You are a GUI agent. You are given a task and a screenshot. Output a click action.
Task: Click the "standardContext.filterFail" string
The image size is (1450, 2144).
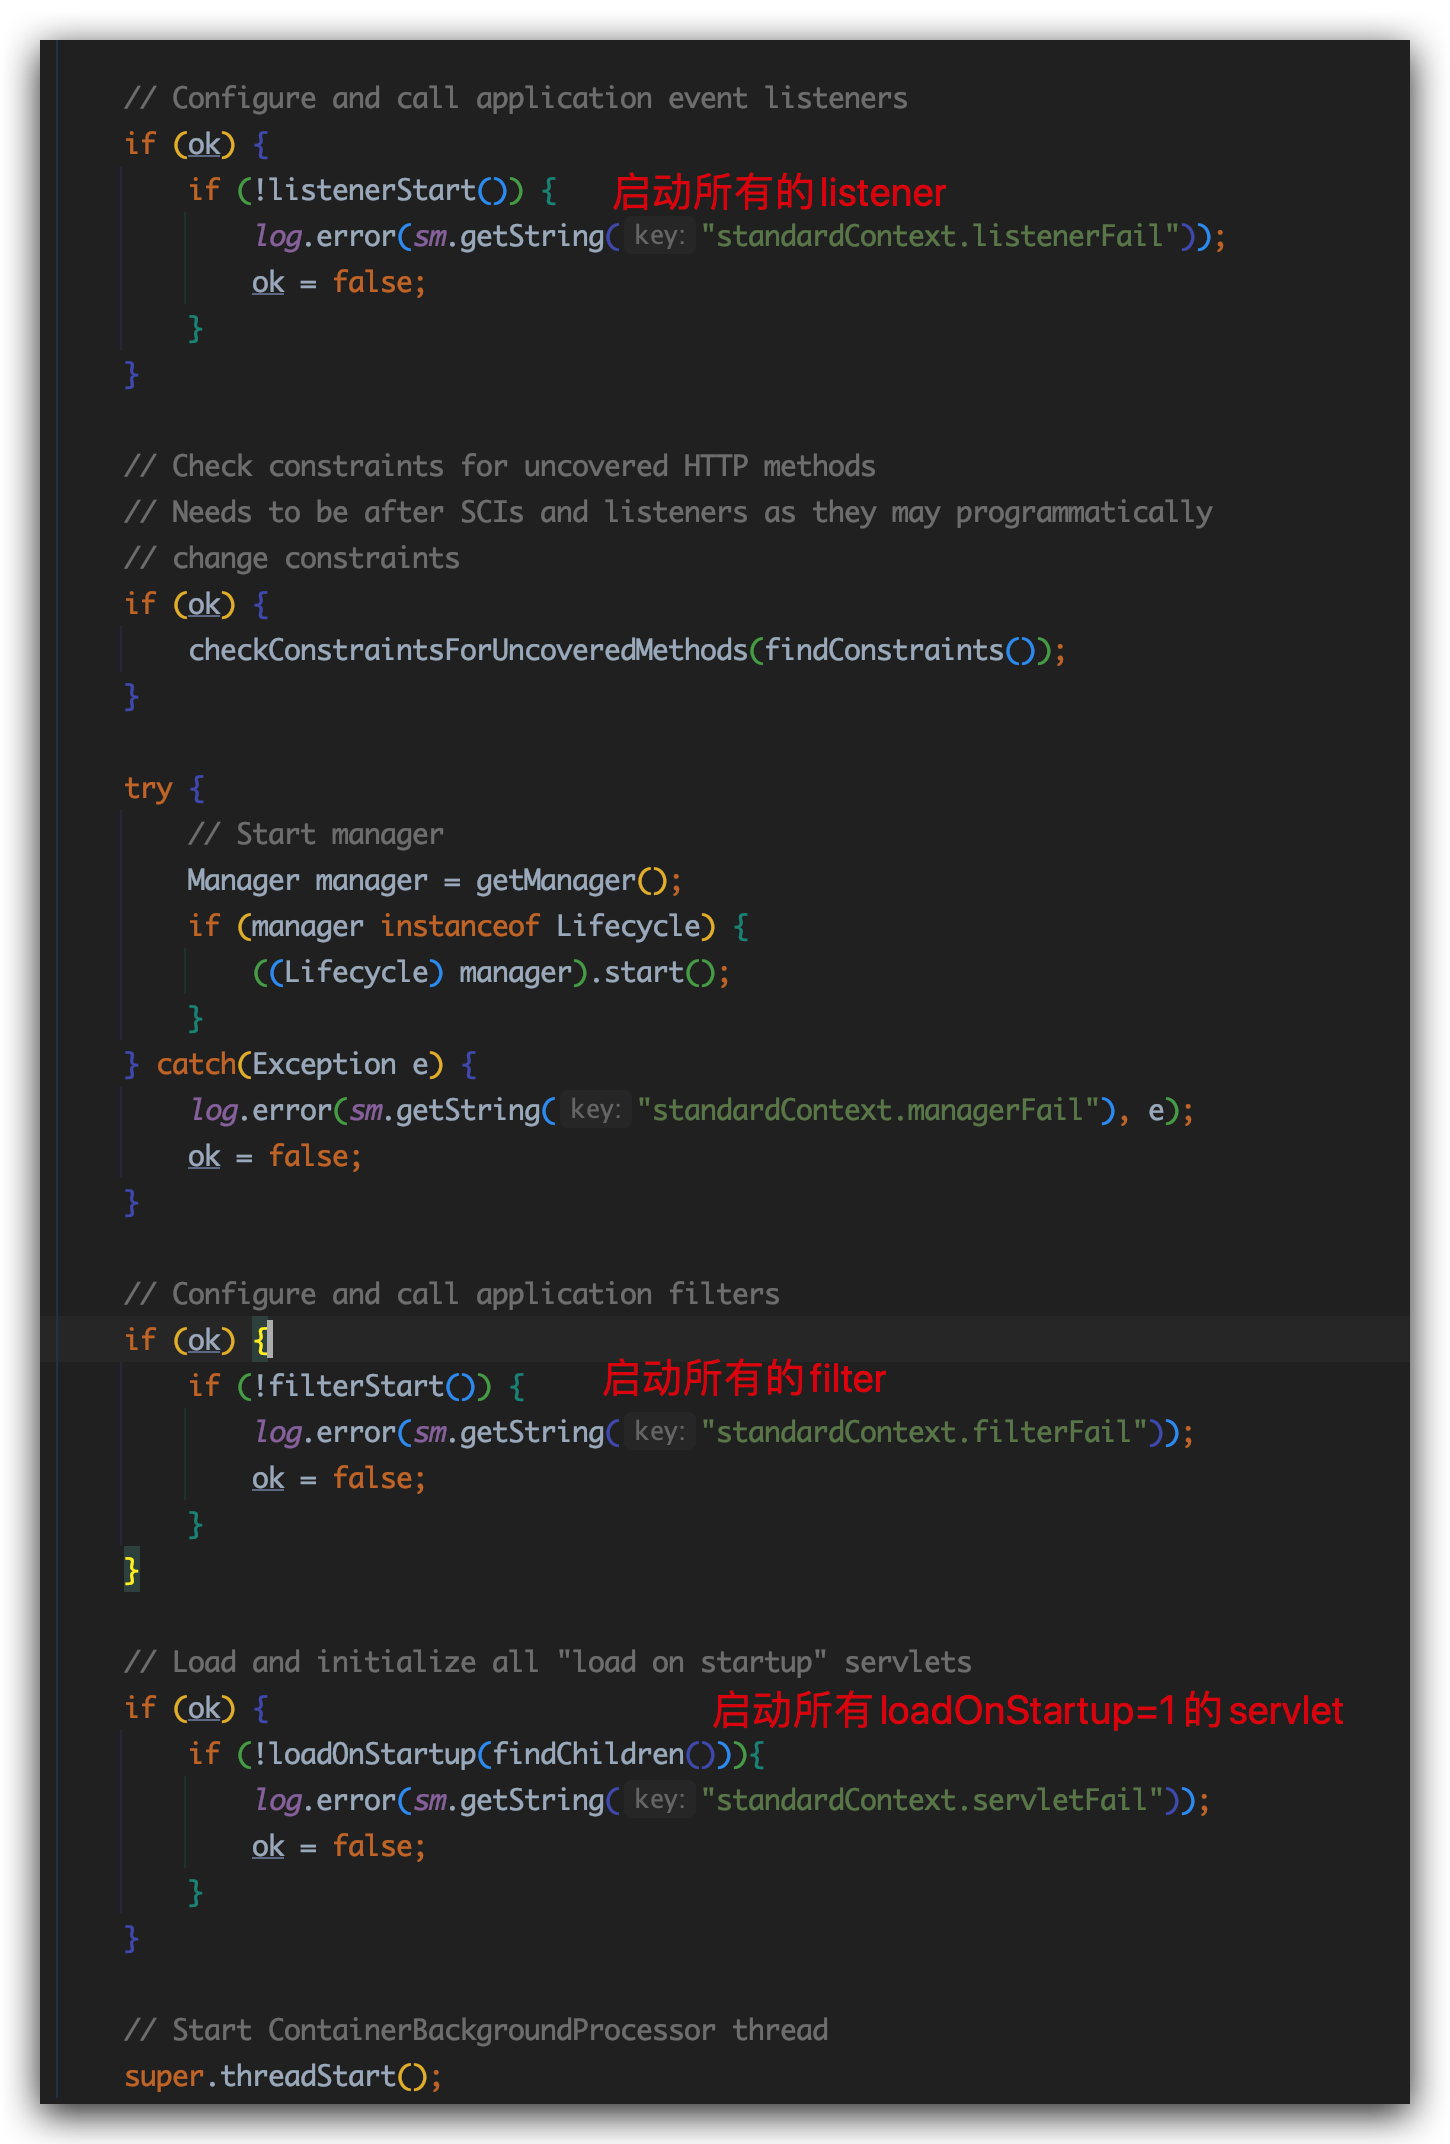coord(924,1432)
